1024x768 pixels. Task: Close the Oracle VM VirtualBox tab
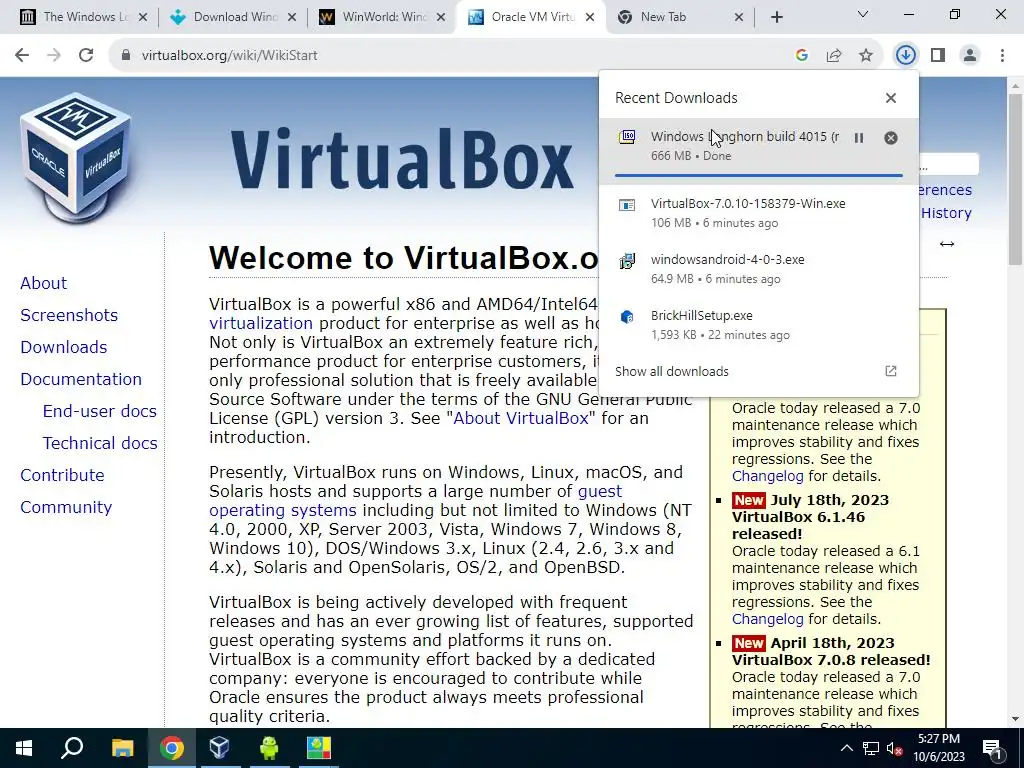[x=590, y=17]
